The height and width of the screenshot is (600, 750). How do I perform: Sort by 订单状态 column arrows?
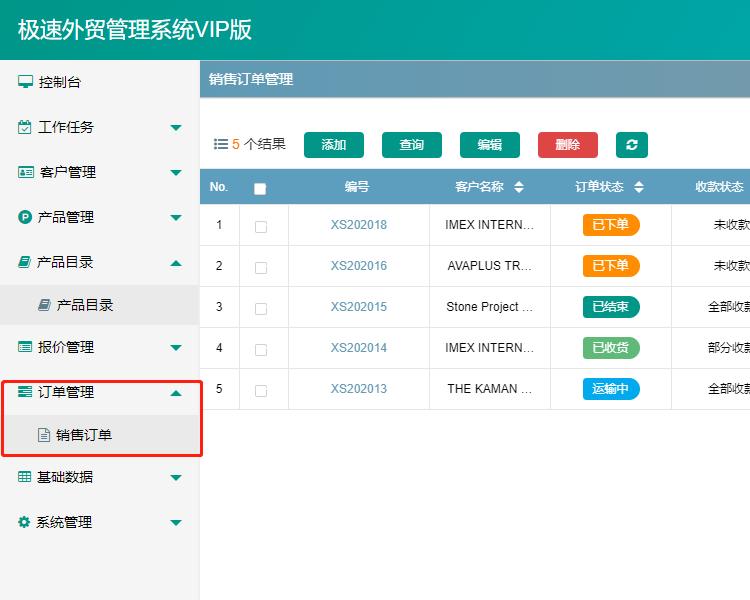pyautogui.click(x=639, y=187)
